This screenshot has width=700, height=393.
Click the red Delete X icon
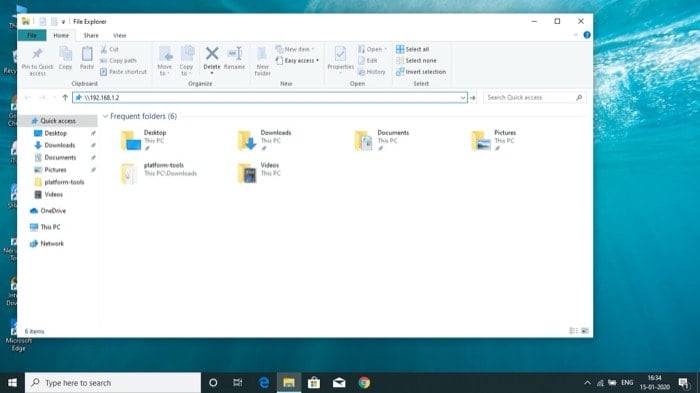point(212,54)
